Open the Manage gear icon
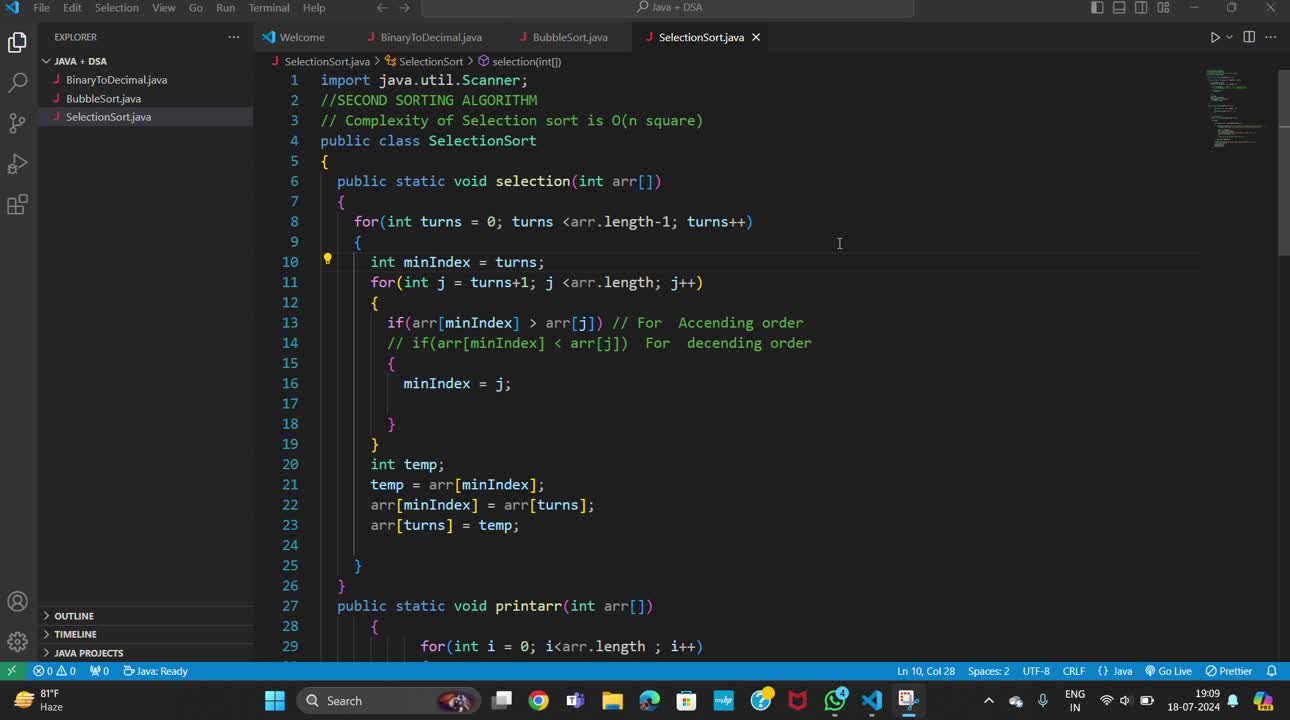This screenshot has width=1290, height=720. tap(17, 641)
